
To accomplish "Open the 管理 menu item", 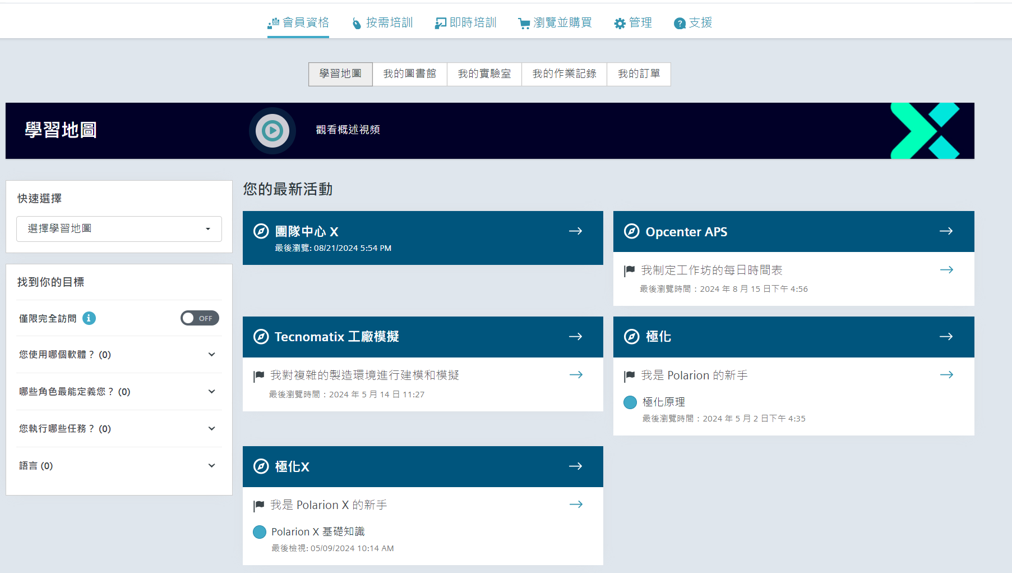I will point(632,23).
